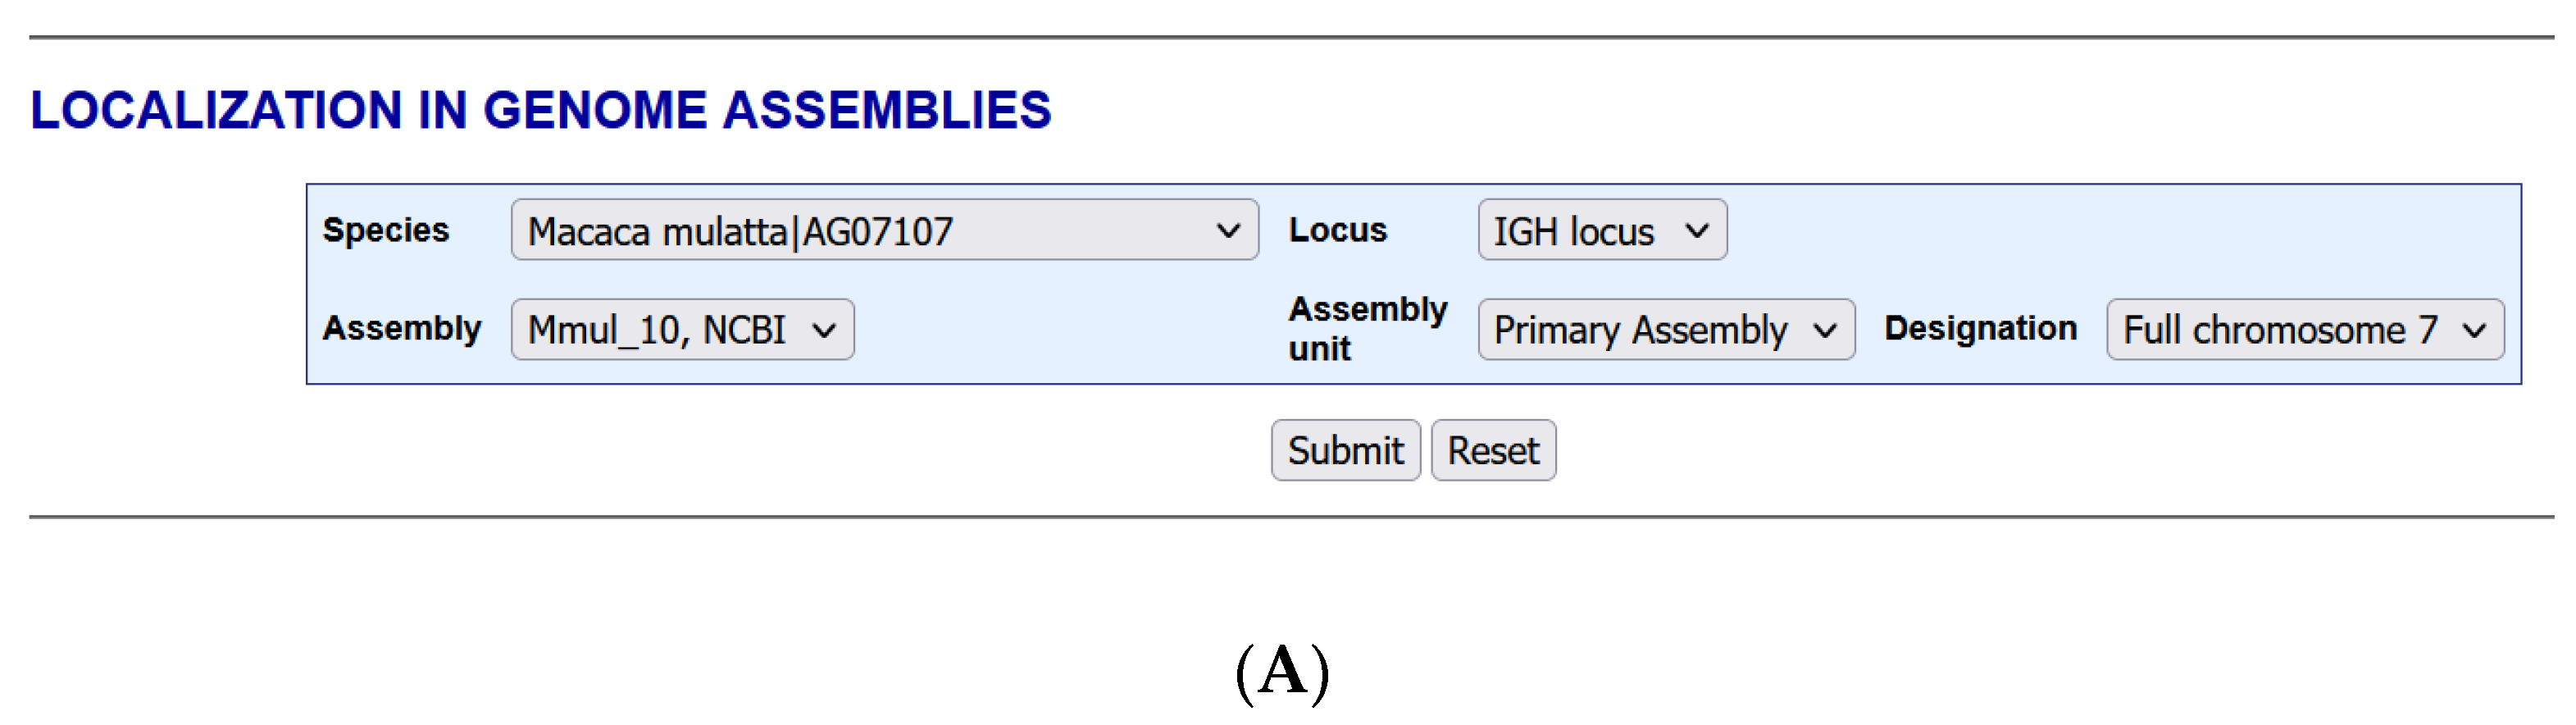Click the chevron arrow of the Species selector
The height and width of the screenshot is (725, 2576).
pos(1228,231)
